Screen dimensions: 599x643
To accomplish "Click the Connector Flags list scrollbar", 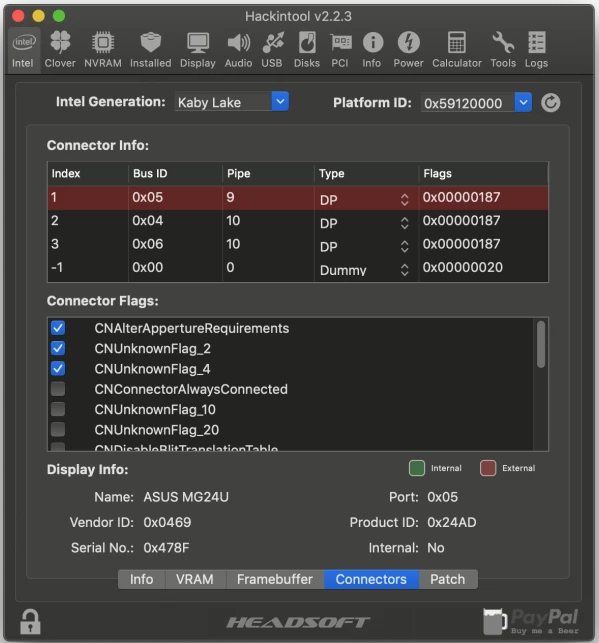I will 541,344.
